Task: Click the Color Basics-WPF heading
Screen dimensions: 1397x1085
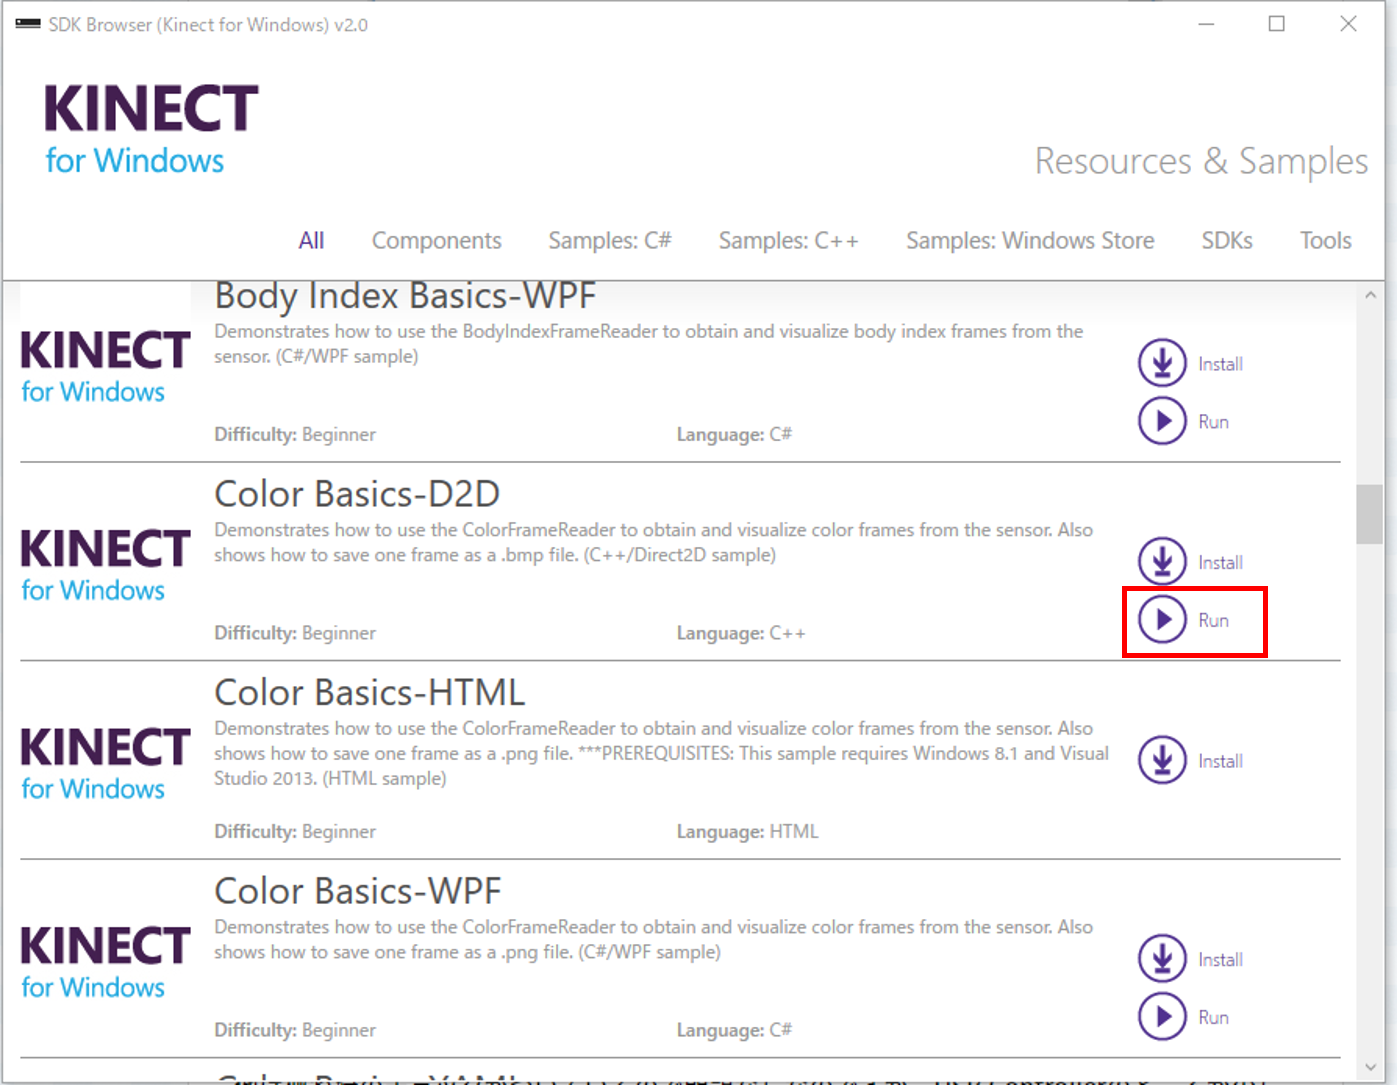Action: pyautogui.click(x=357, y=891)
